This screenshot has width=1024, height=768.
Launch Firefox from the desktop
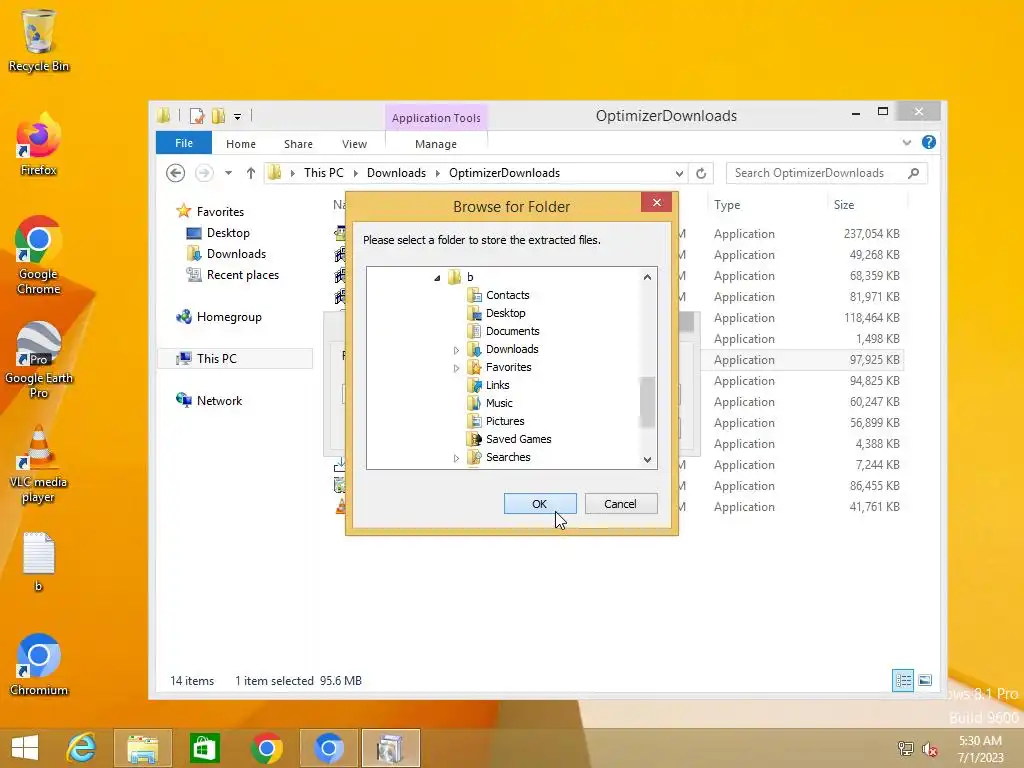pos(39,145)
